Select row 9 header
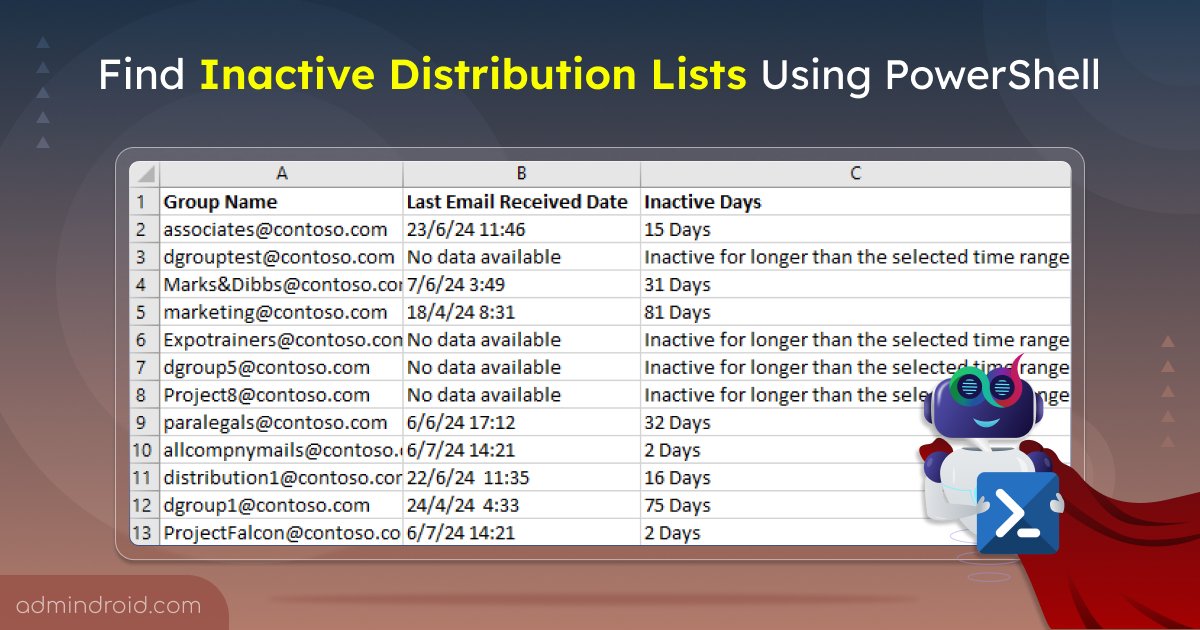Image resolution: width=1200 pixels, height=630 pixels. 144,422
